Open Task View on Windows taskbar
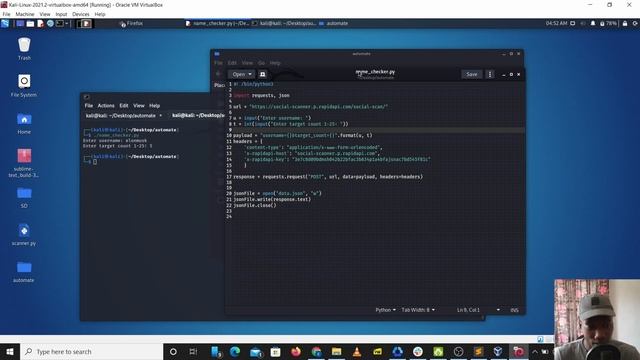This screenshot has width=640, height=360. (193, 351)
